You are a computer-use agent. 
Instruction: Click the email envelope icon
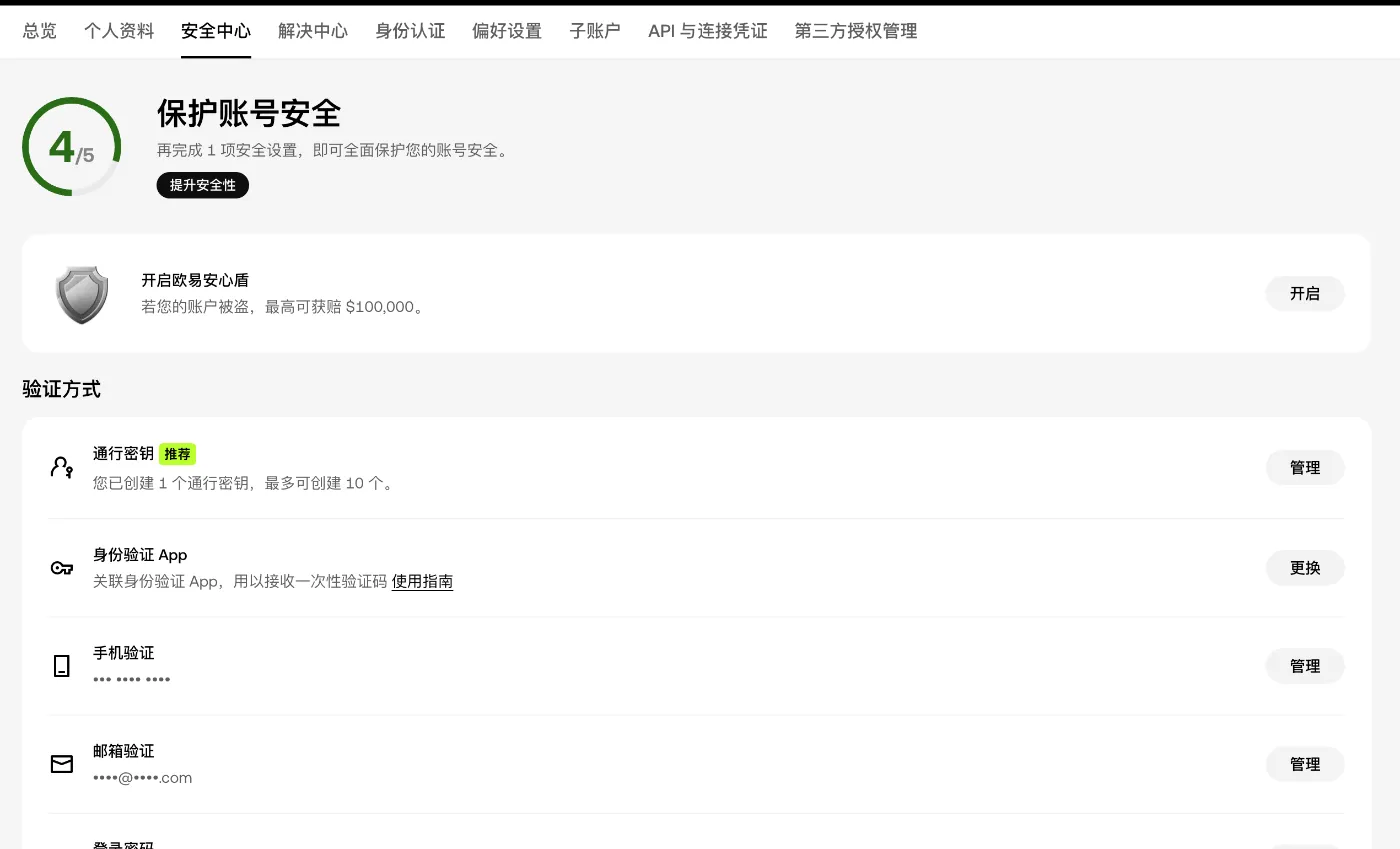62,764
